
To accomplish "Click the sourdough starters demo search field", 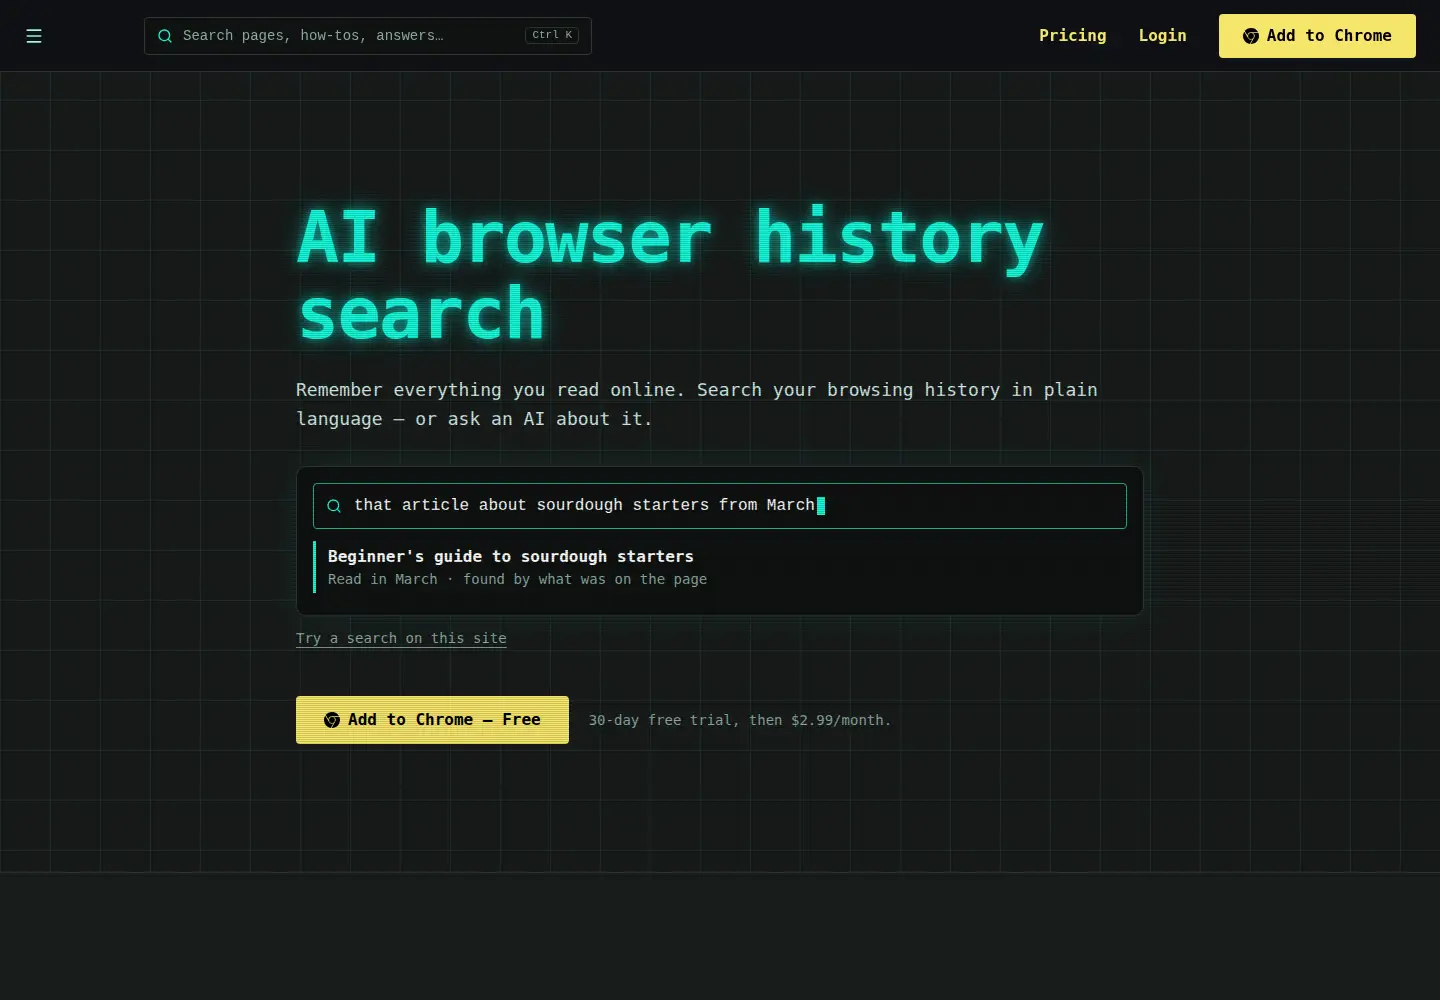I will point(720,506).
